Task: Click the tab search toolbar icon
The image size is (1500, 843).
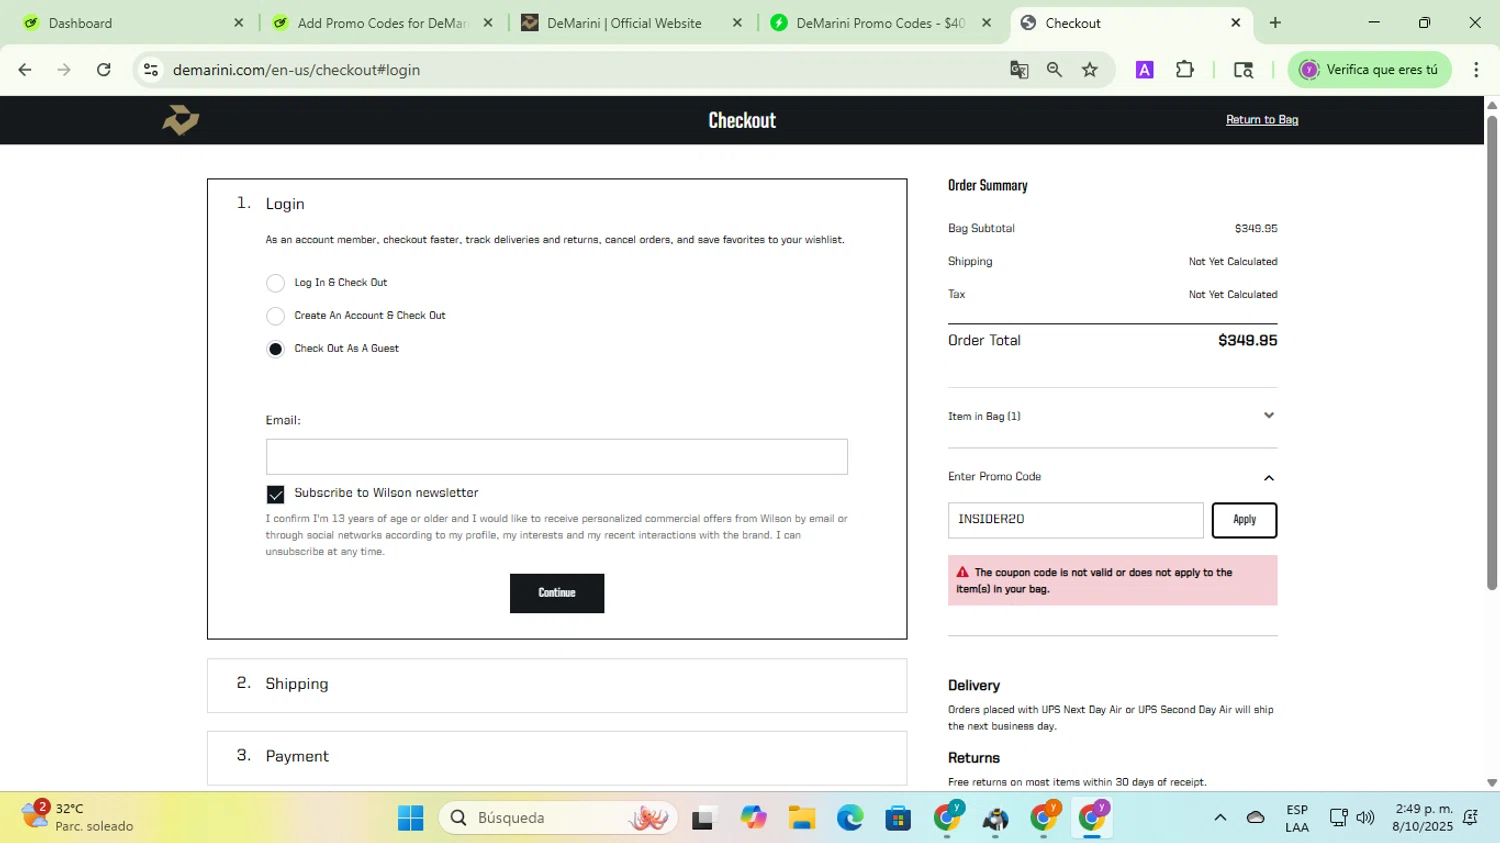Action: coord(1243,70)
